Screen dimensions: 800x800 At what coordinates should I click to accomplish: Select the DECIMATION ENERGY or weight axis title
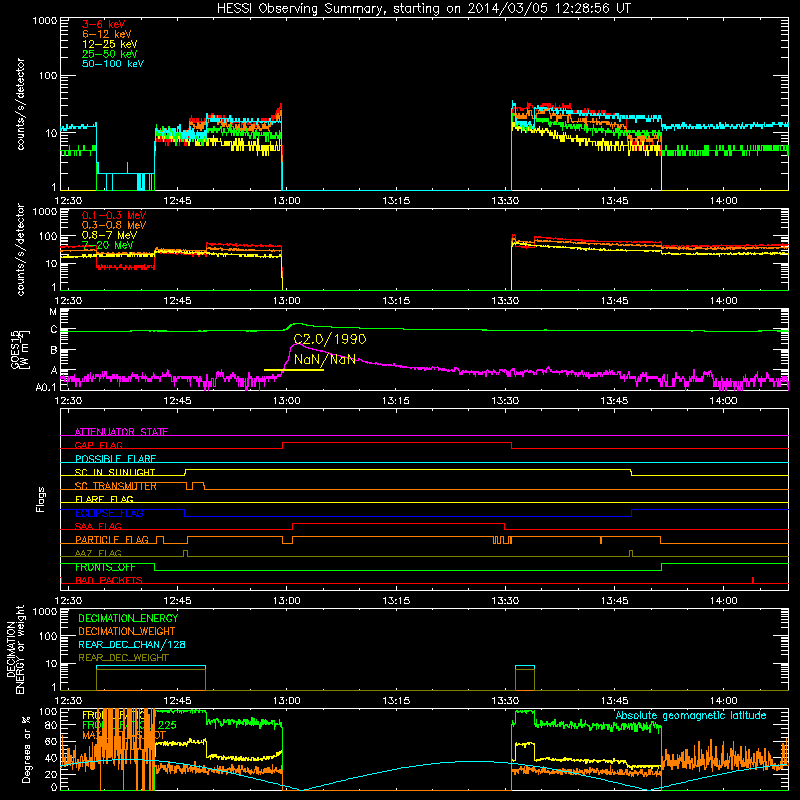point(15,649)
